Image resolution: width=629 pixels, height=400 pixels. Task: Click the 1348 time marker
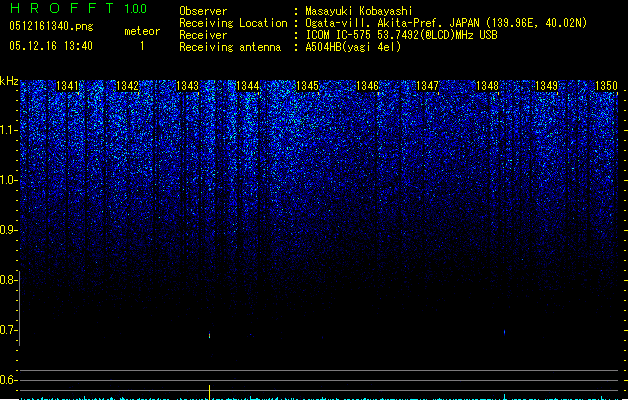(487, 86)
